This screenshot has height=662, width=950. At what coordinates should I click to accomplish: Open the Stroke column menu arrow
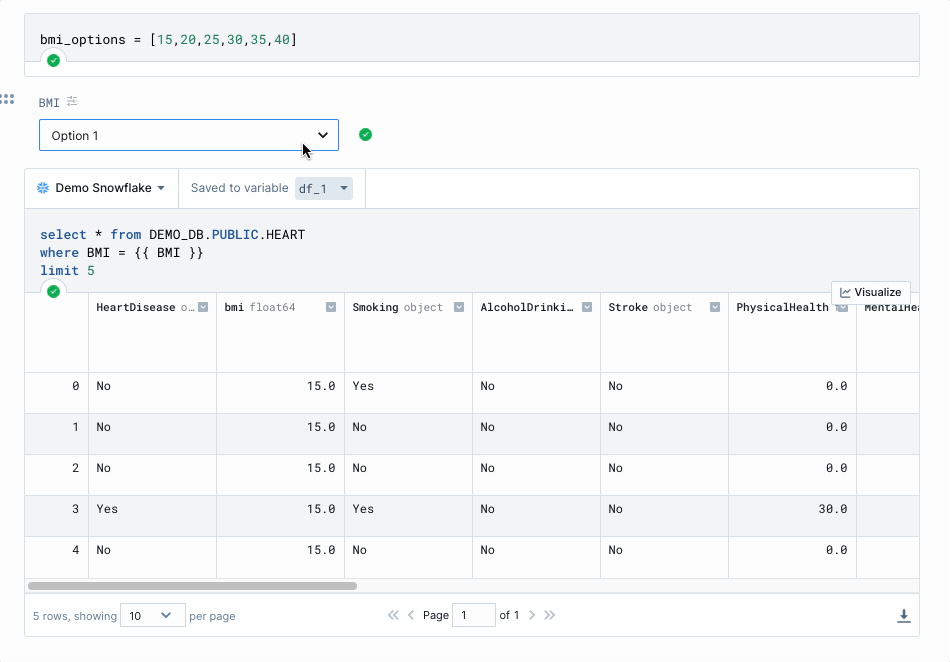[x=715, y=307]
